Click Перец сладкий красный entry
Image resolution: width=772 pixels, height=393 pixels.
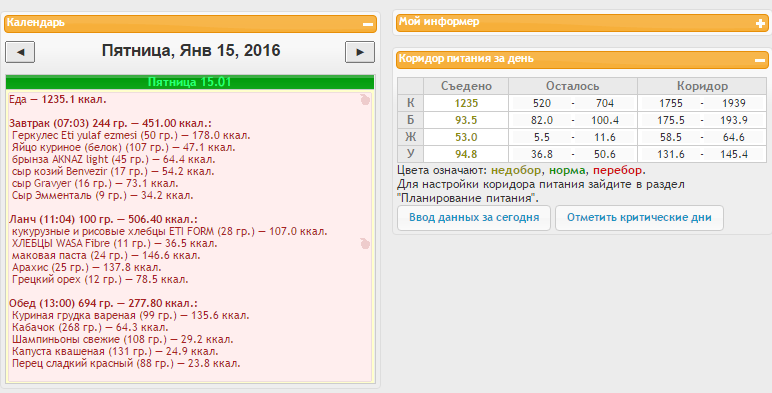click(126, 364)
